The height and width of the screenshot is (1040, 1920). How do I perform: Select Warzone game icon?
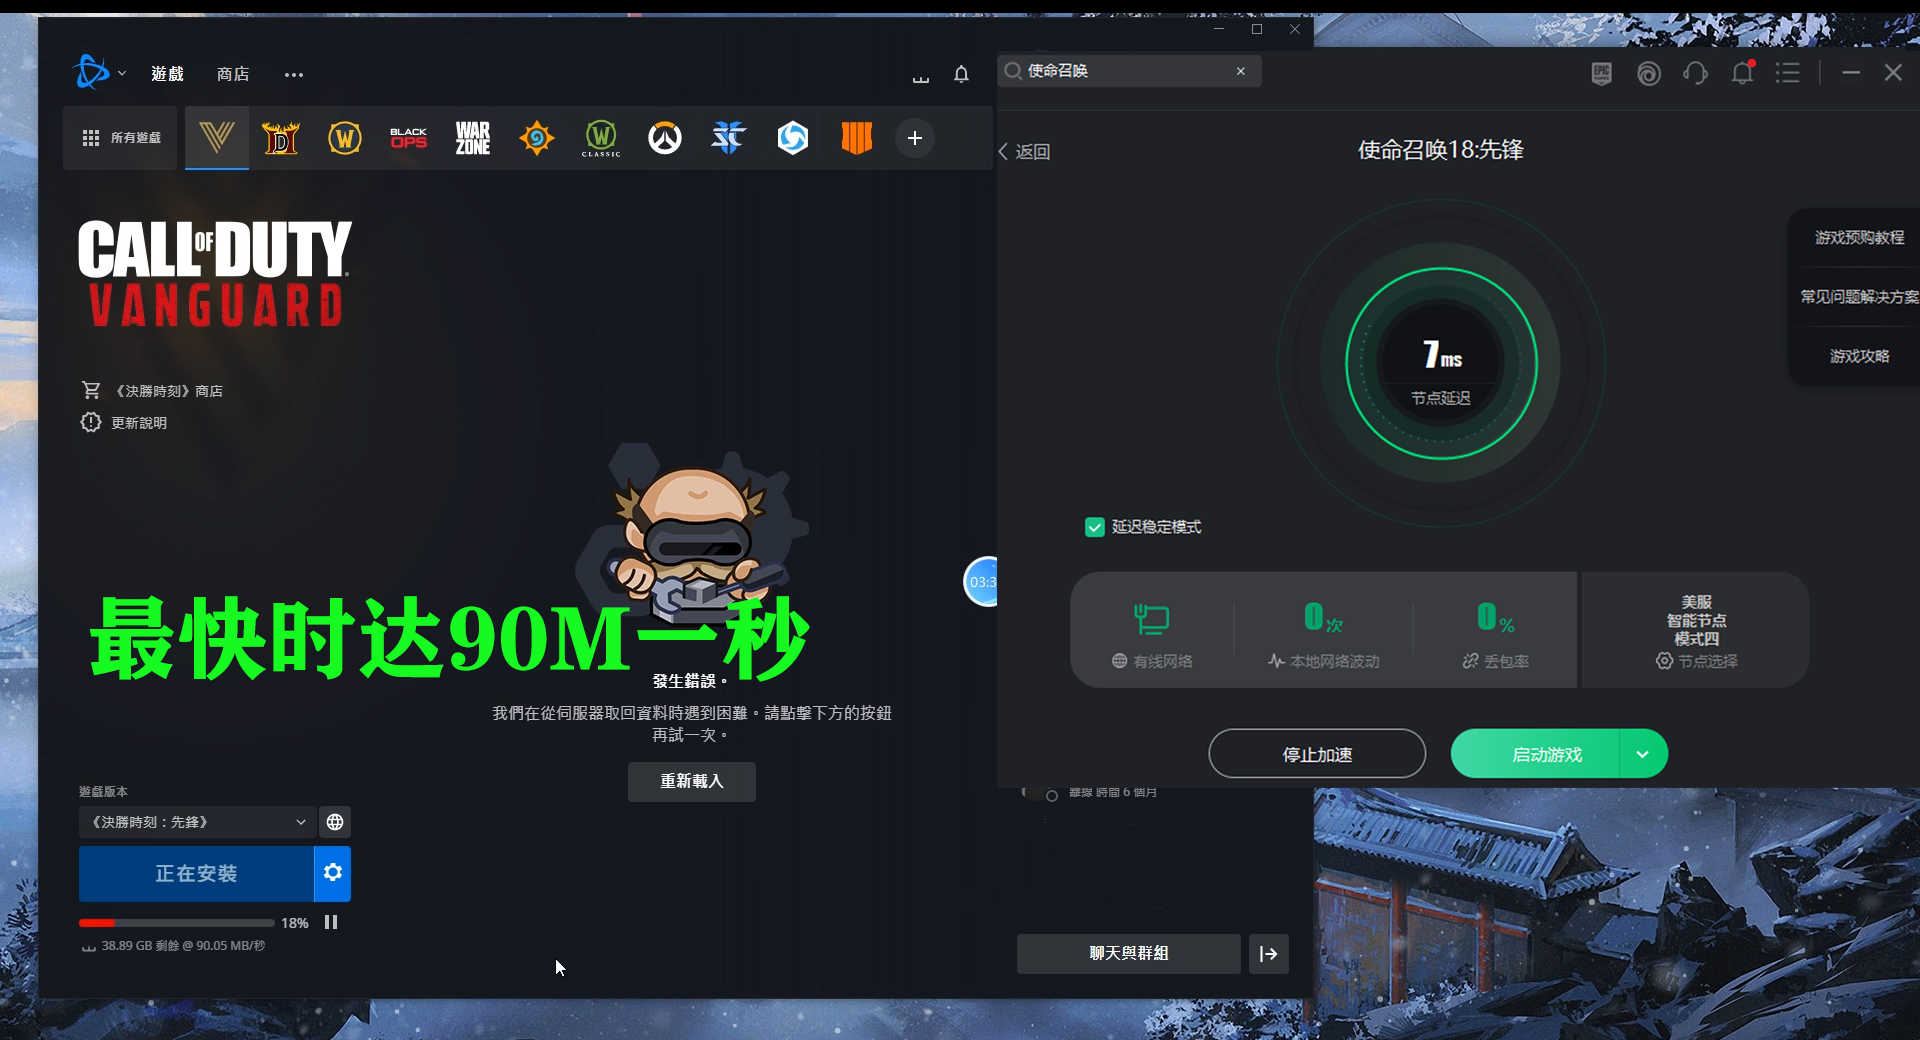coord(473,138)
